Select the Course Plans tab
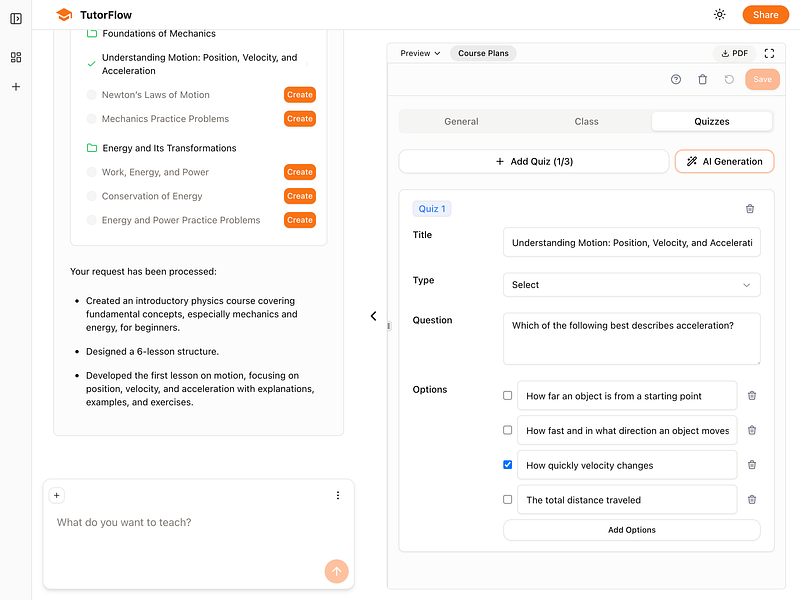800x600 pixels. [x=483, y=53]
